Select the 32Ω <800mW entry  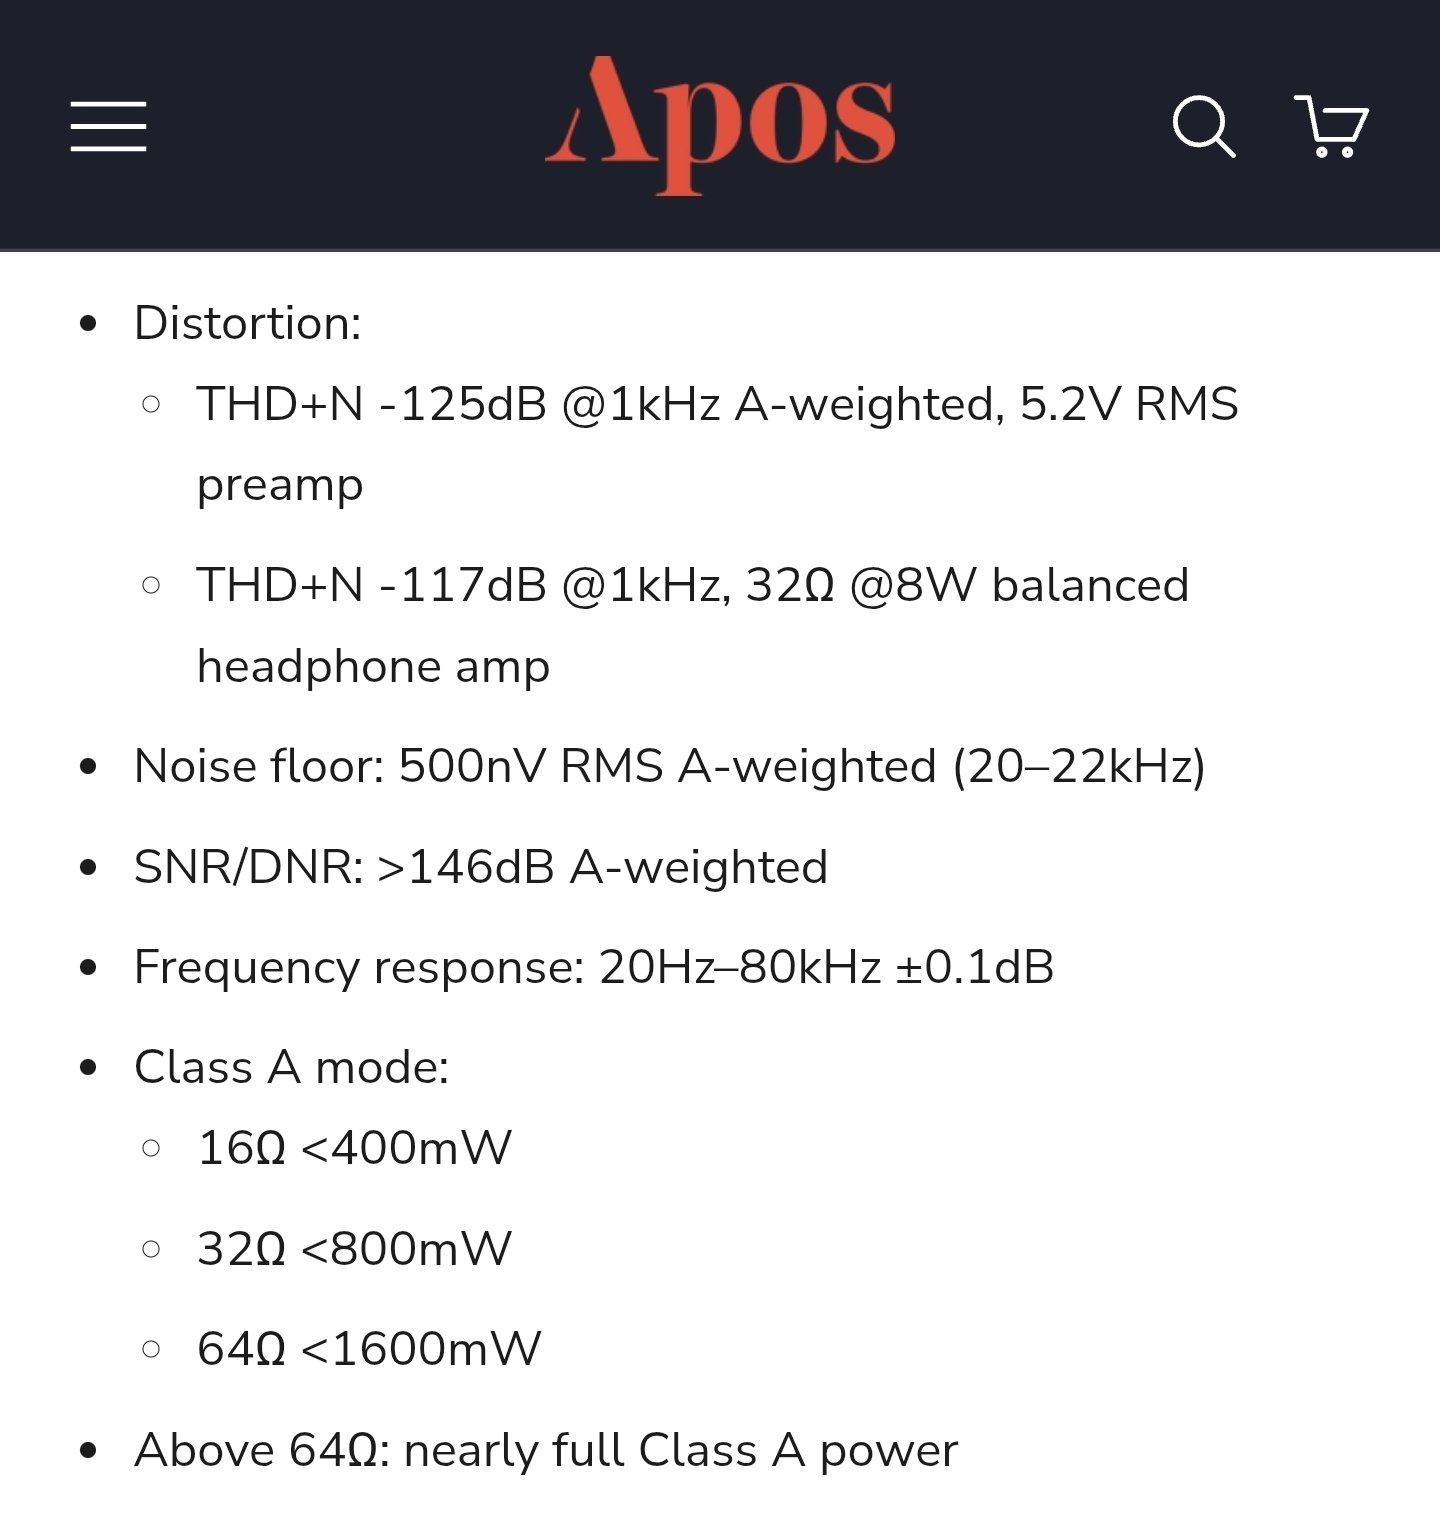354,1248
